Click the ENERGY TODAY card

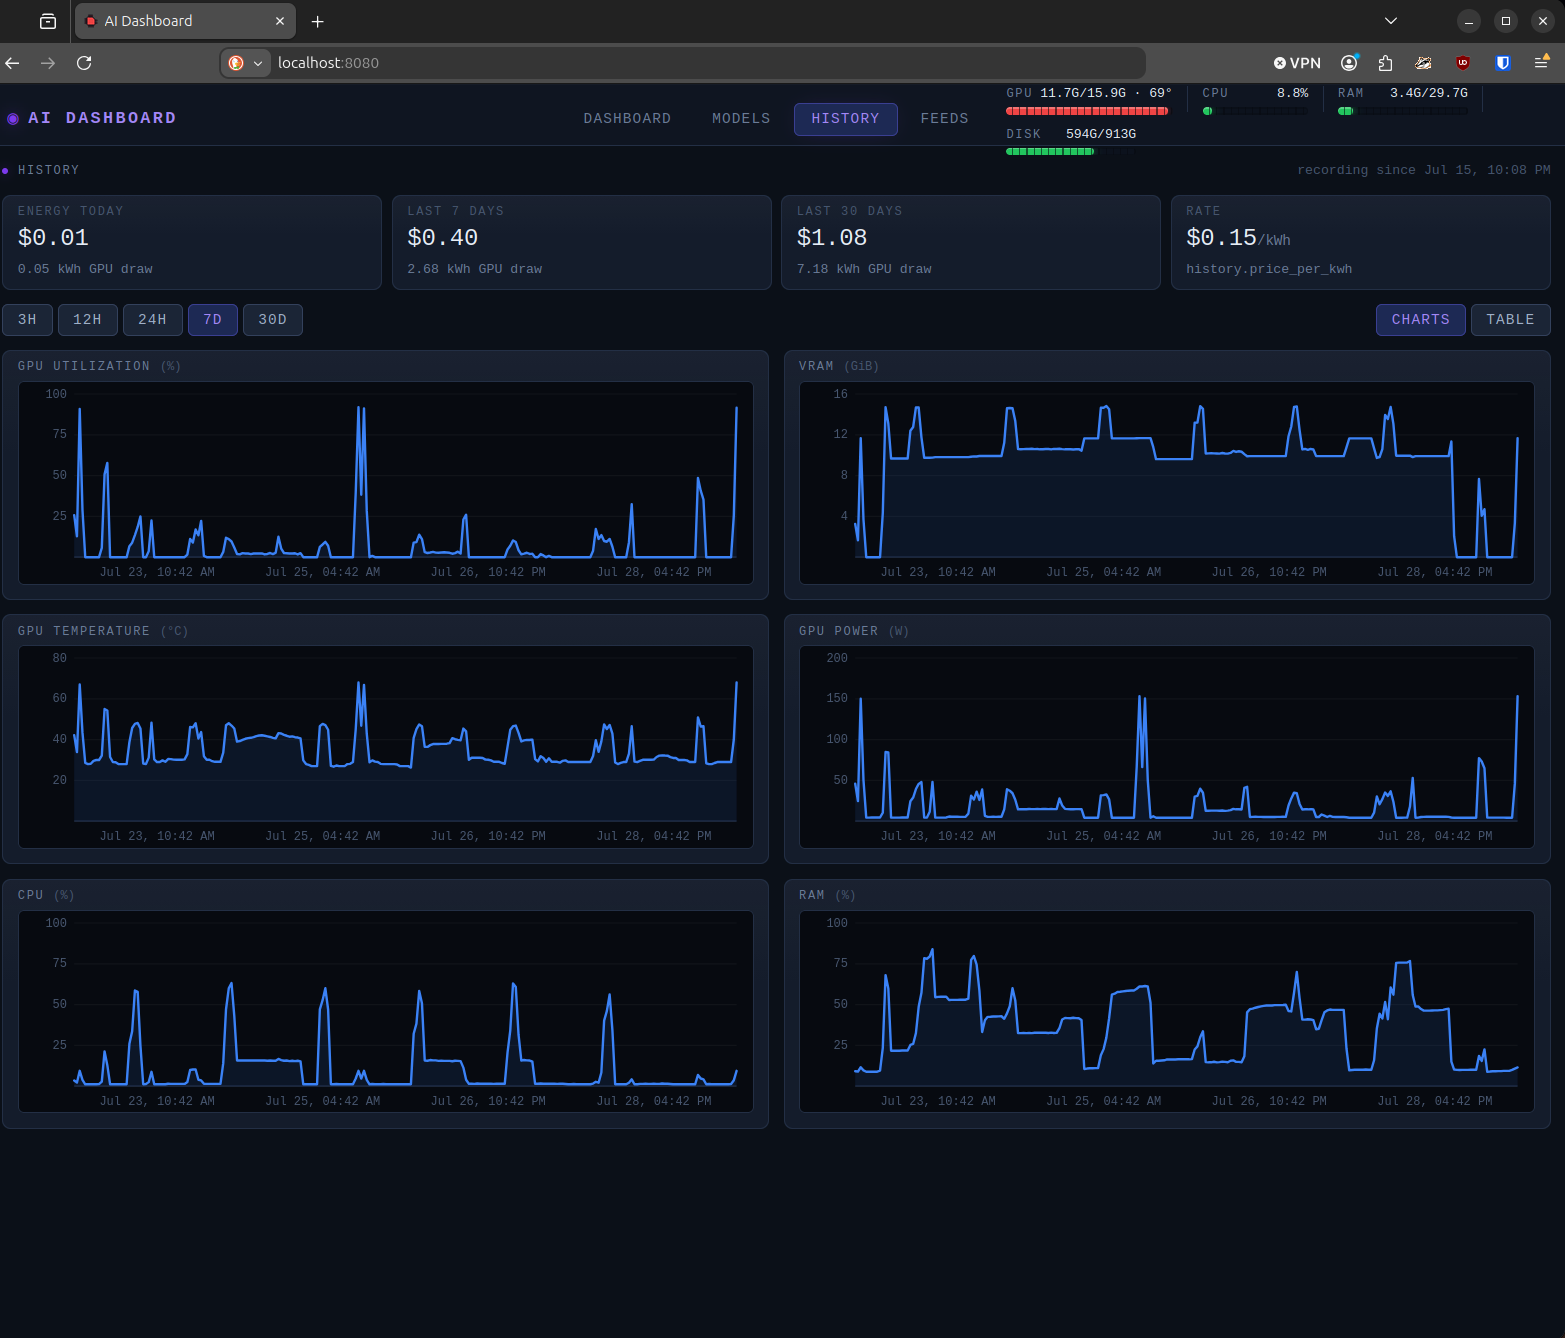click(x=192, y=243)
